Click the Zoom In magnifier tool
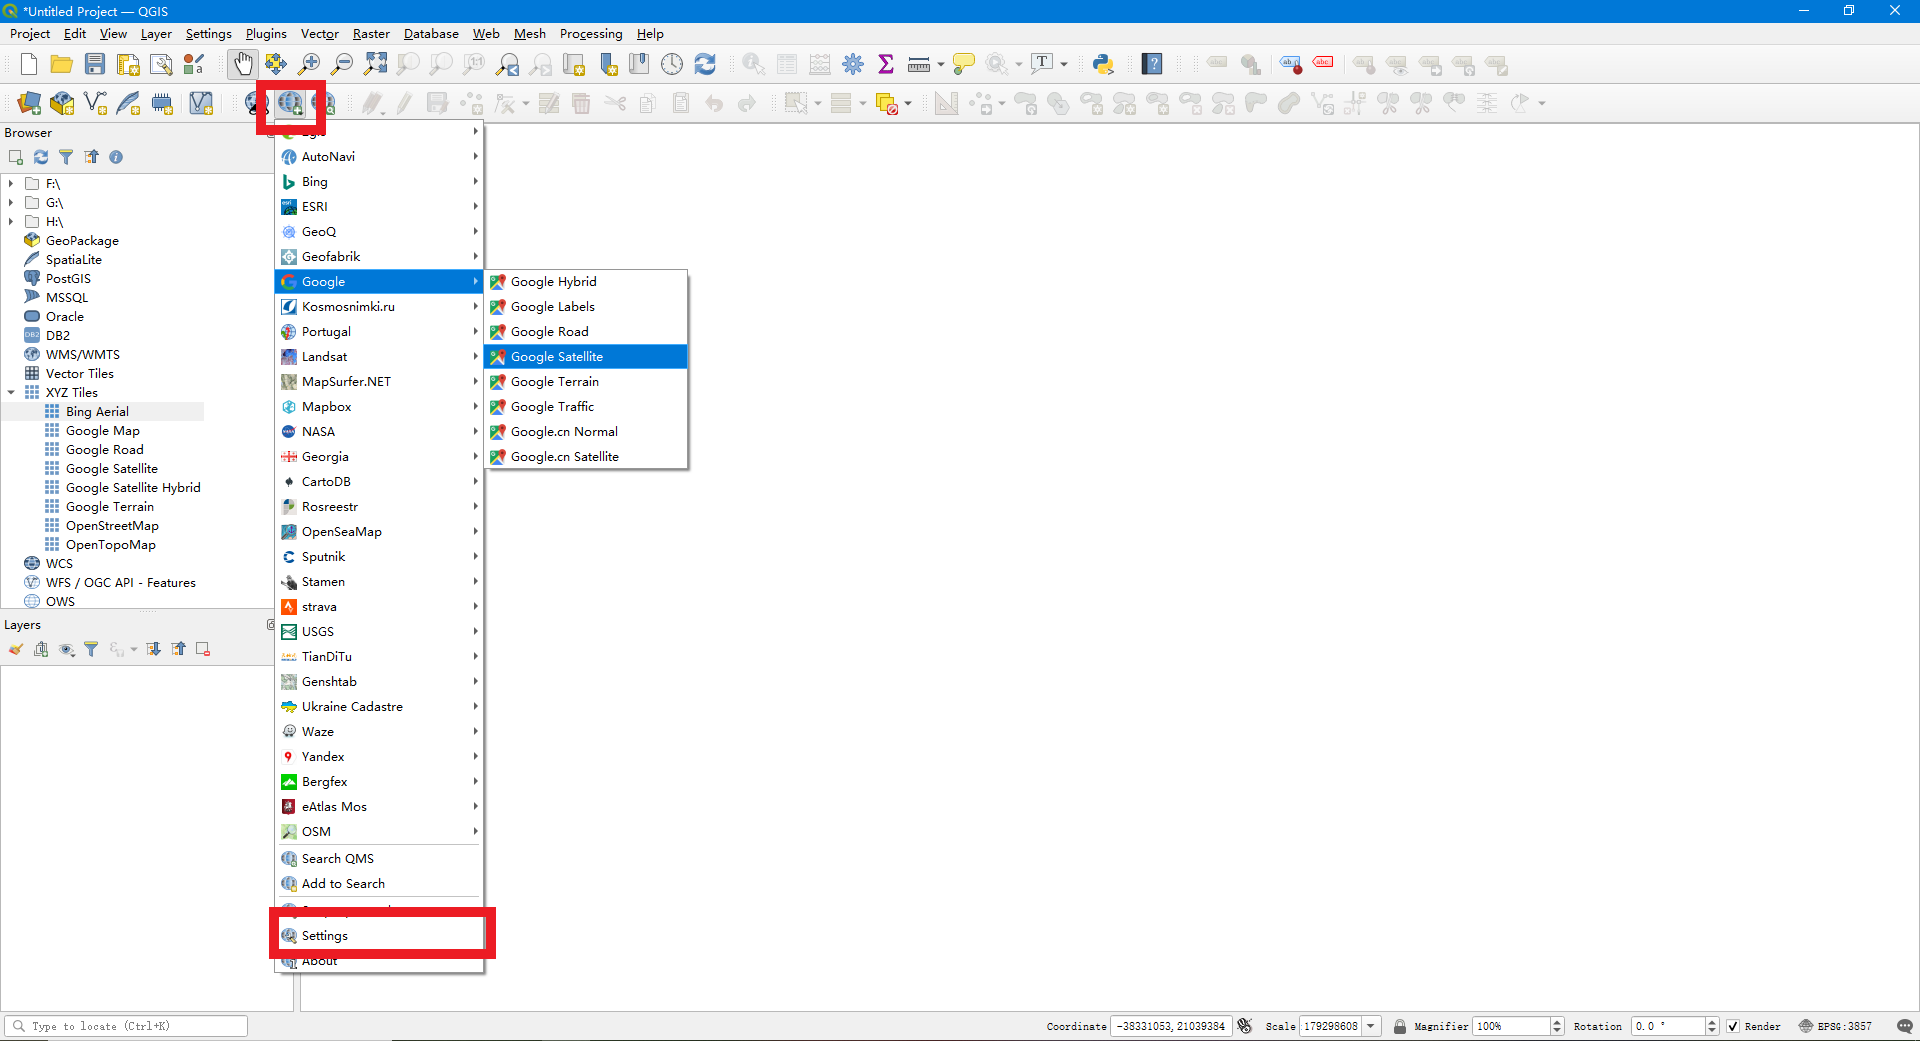1920x1041 pixels. [310, 65]
